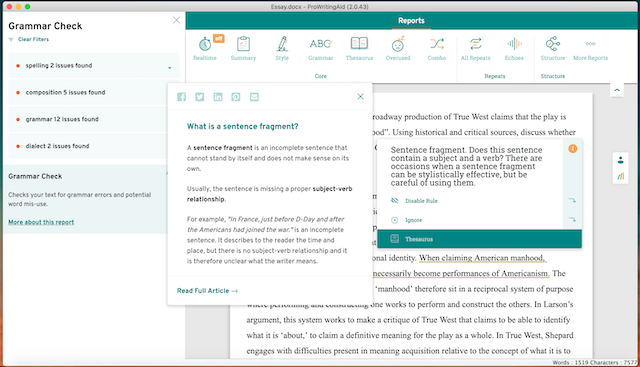
Task: Choose Ignore in suggestion popup
Action: (x=413, y=220)
